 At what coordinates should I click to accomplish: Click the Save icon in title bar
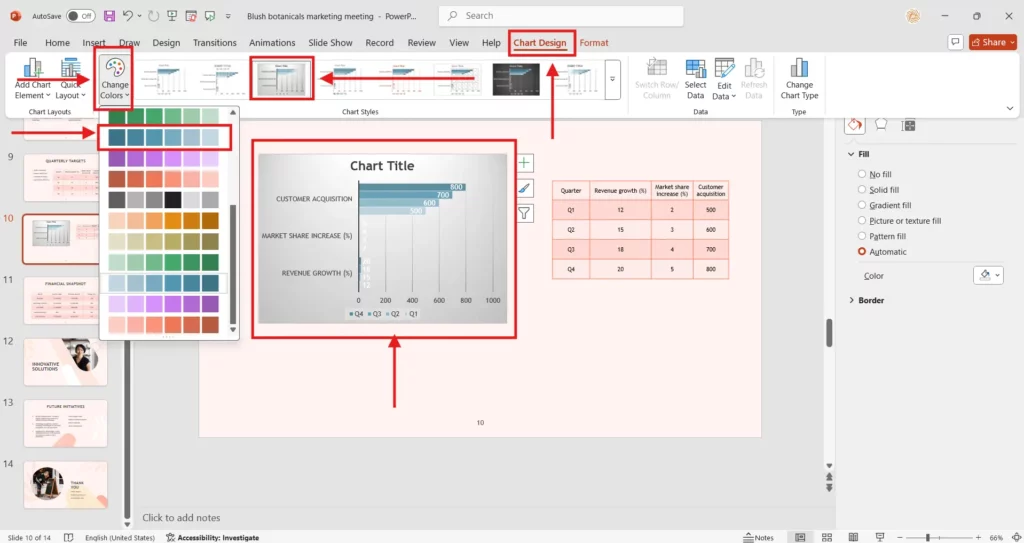click(x=108, y=16)
